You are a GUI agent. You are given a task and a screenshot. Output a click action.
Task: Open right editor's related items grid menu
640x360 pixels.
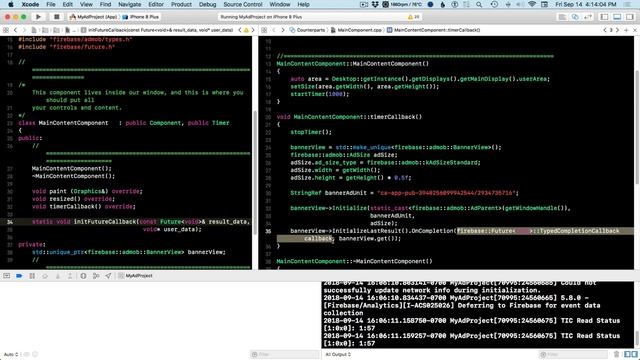point(264,30)
